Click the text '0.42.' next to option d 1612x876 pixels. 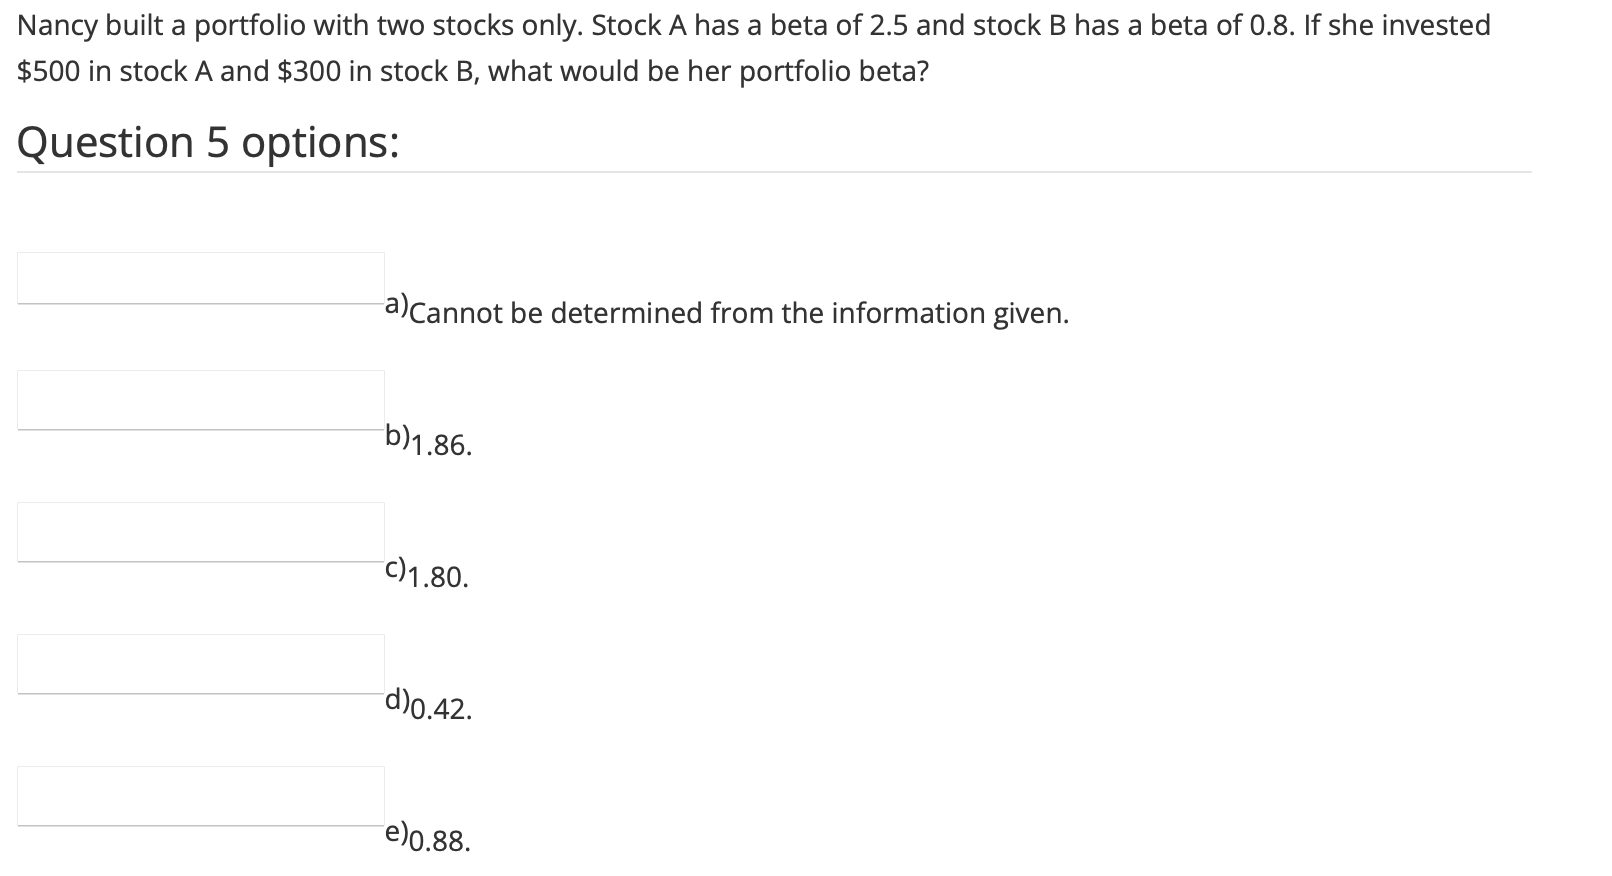(x=438, y=710)
